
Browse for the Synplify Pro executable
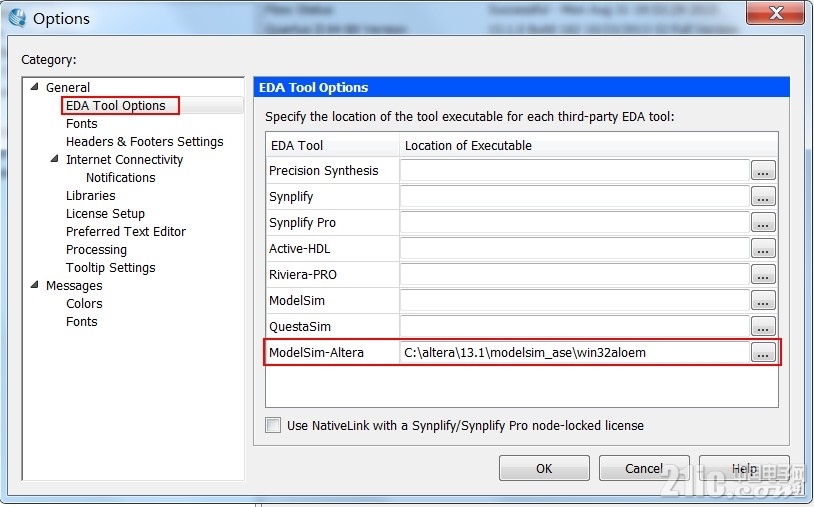[x=763, y=222]
